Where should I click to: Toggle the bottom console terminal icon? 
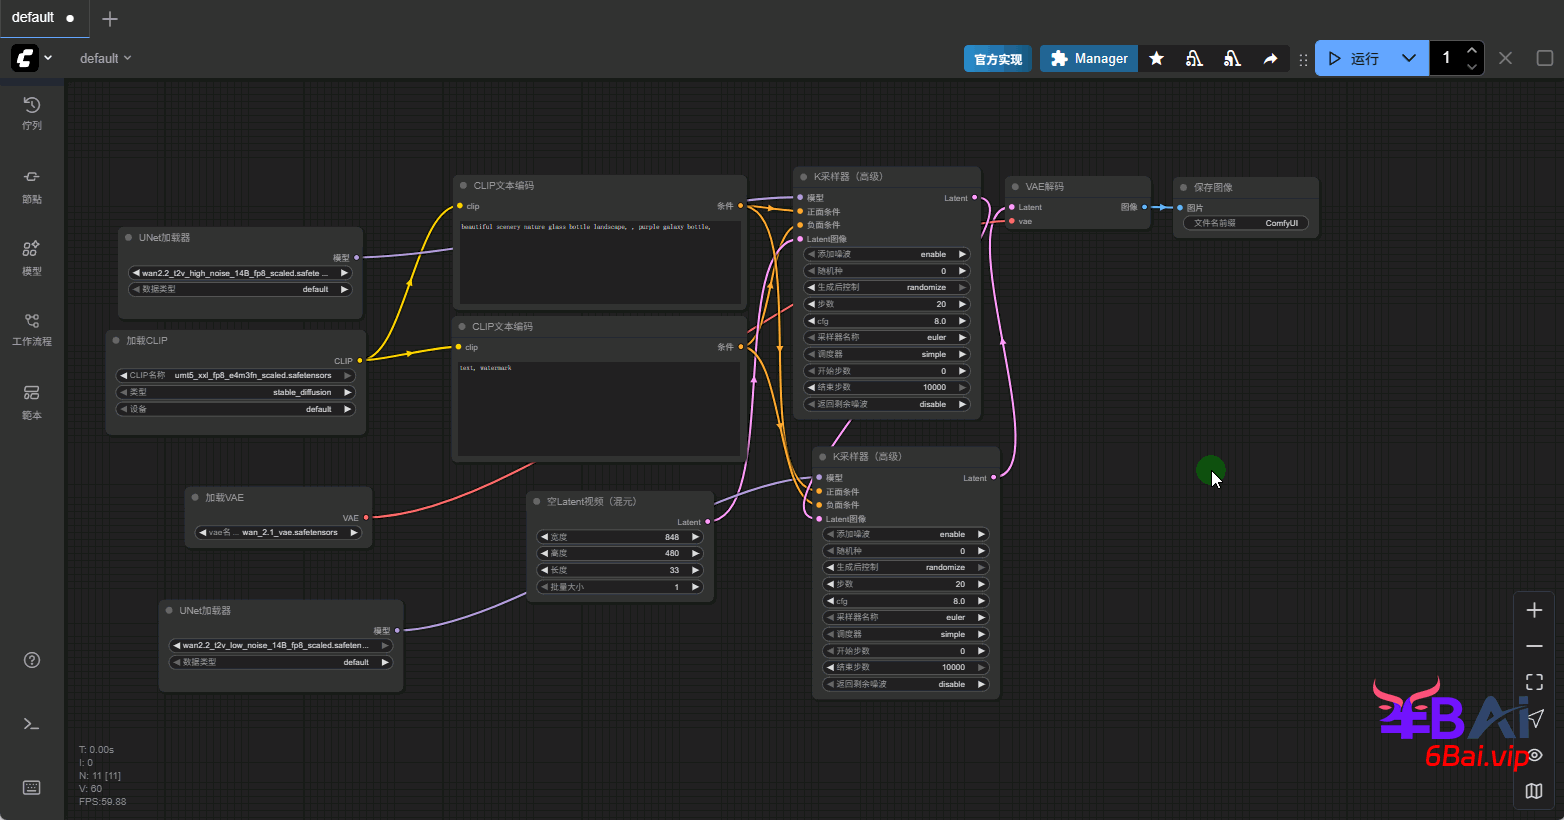32,724
